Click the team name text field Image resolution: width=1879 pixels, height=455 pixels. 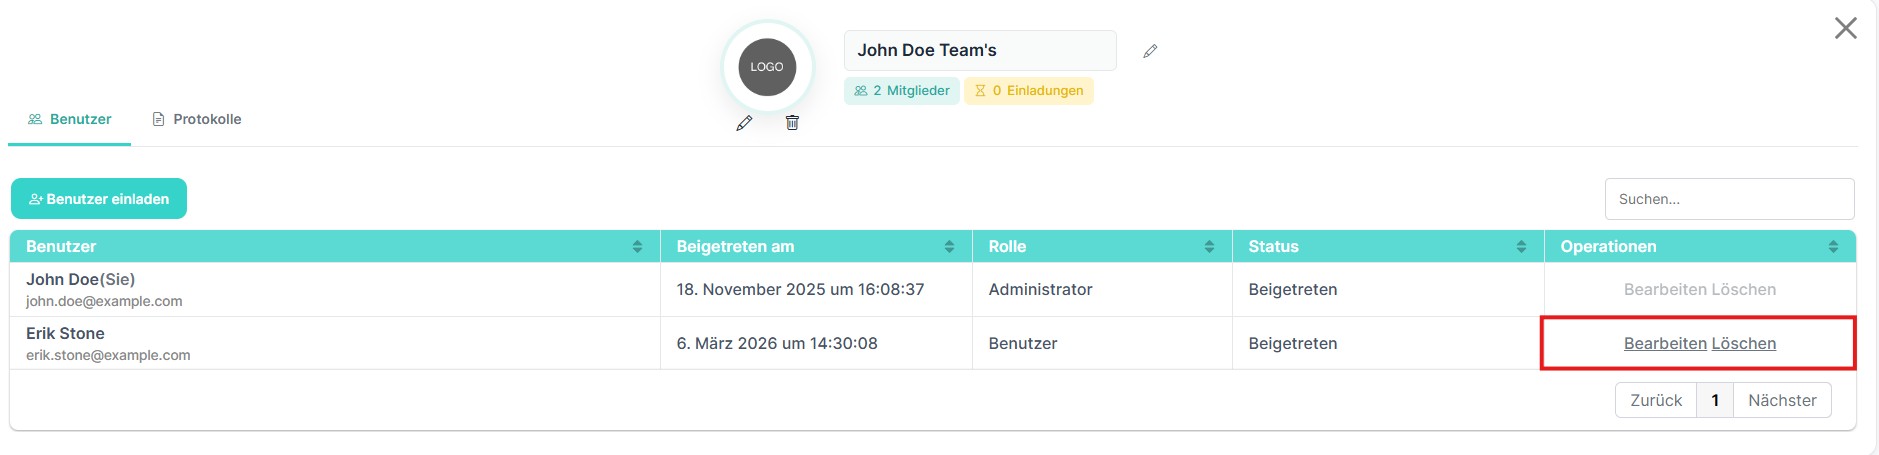coord(979,51)
